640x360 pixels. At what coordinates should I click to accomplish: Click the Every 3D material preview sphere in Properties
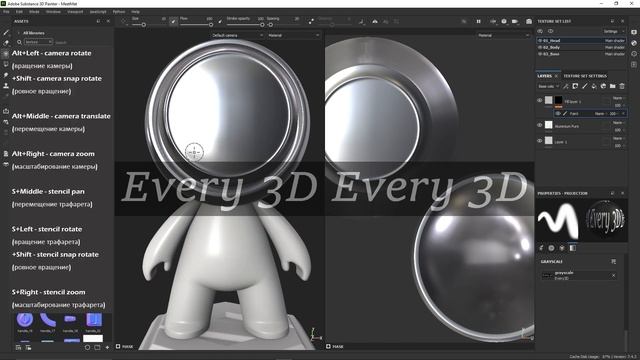605,220
